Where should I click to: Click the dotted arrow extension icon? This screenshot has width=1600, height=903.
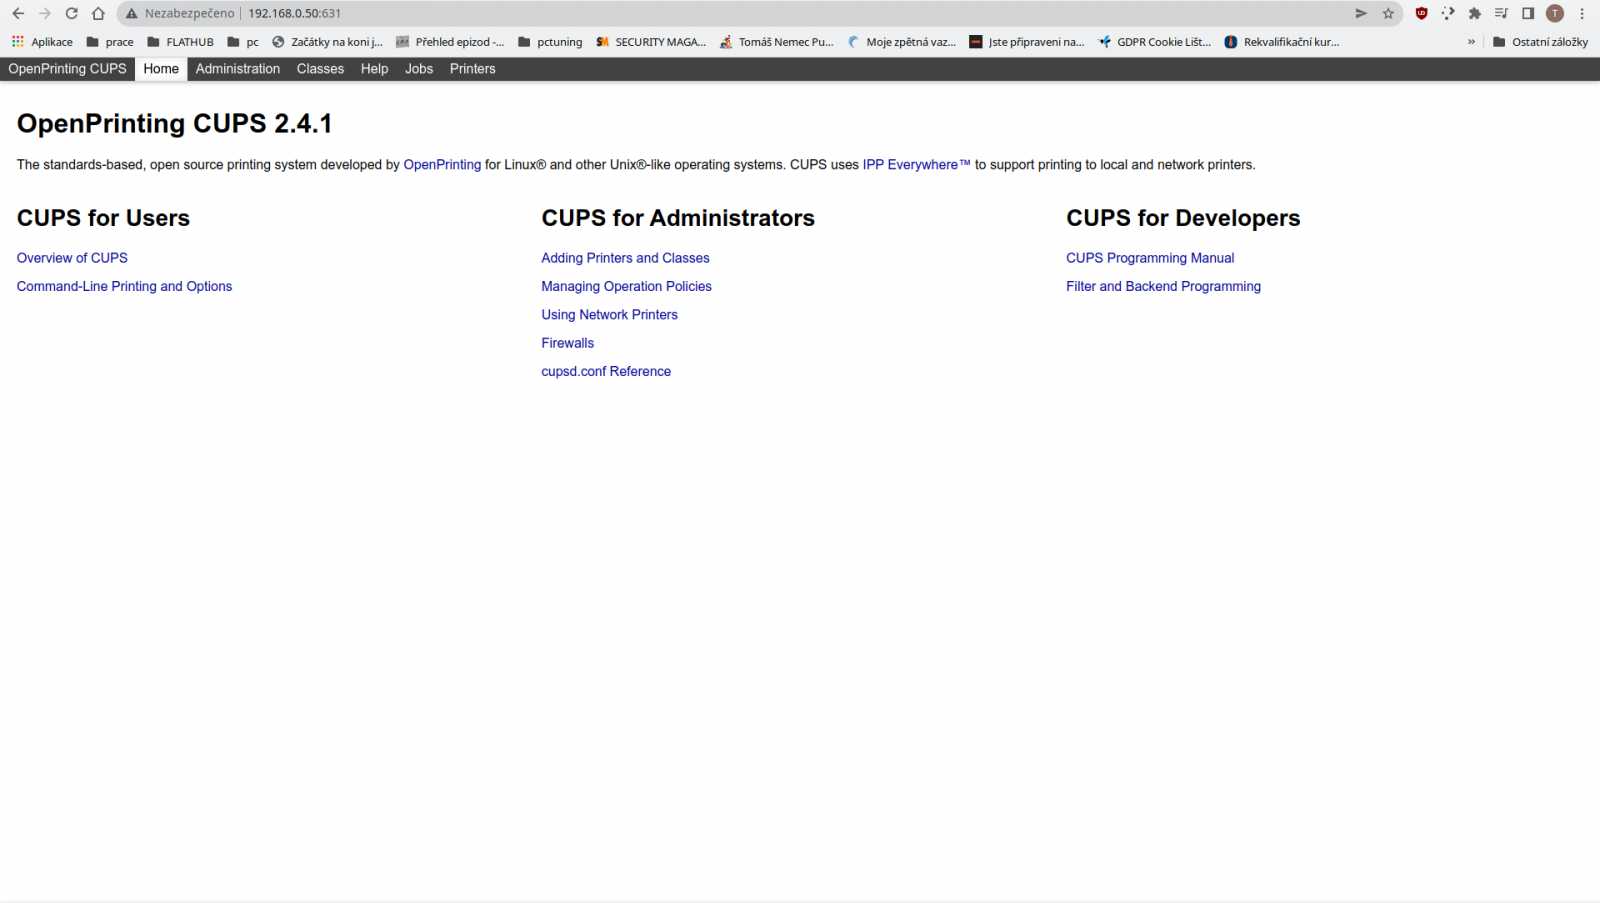pos(1448,13)
